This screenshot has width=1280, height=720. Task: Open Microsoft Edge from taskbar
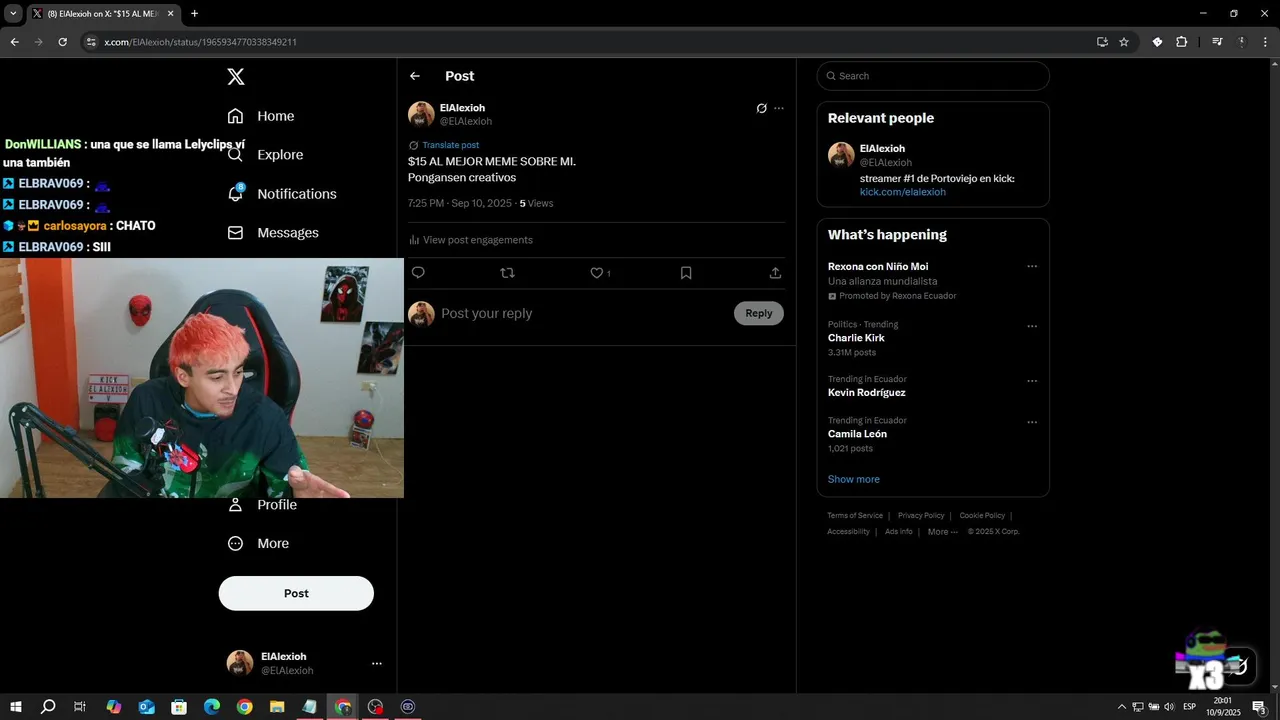212,707
